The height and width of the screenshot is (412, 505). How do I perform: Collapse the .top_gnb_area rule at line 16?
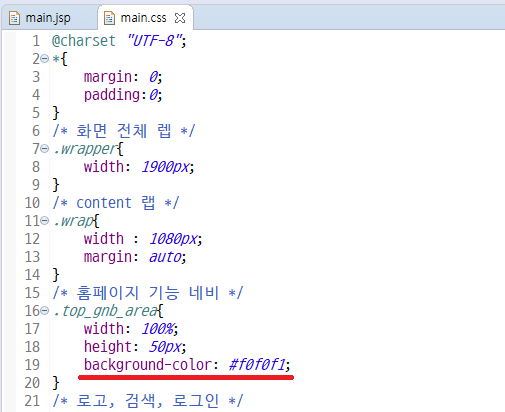[x=45, y=311]
